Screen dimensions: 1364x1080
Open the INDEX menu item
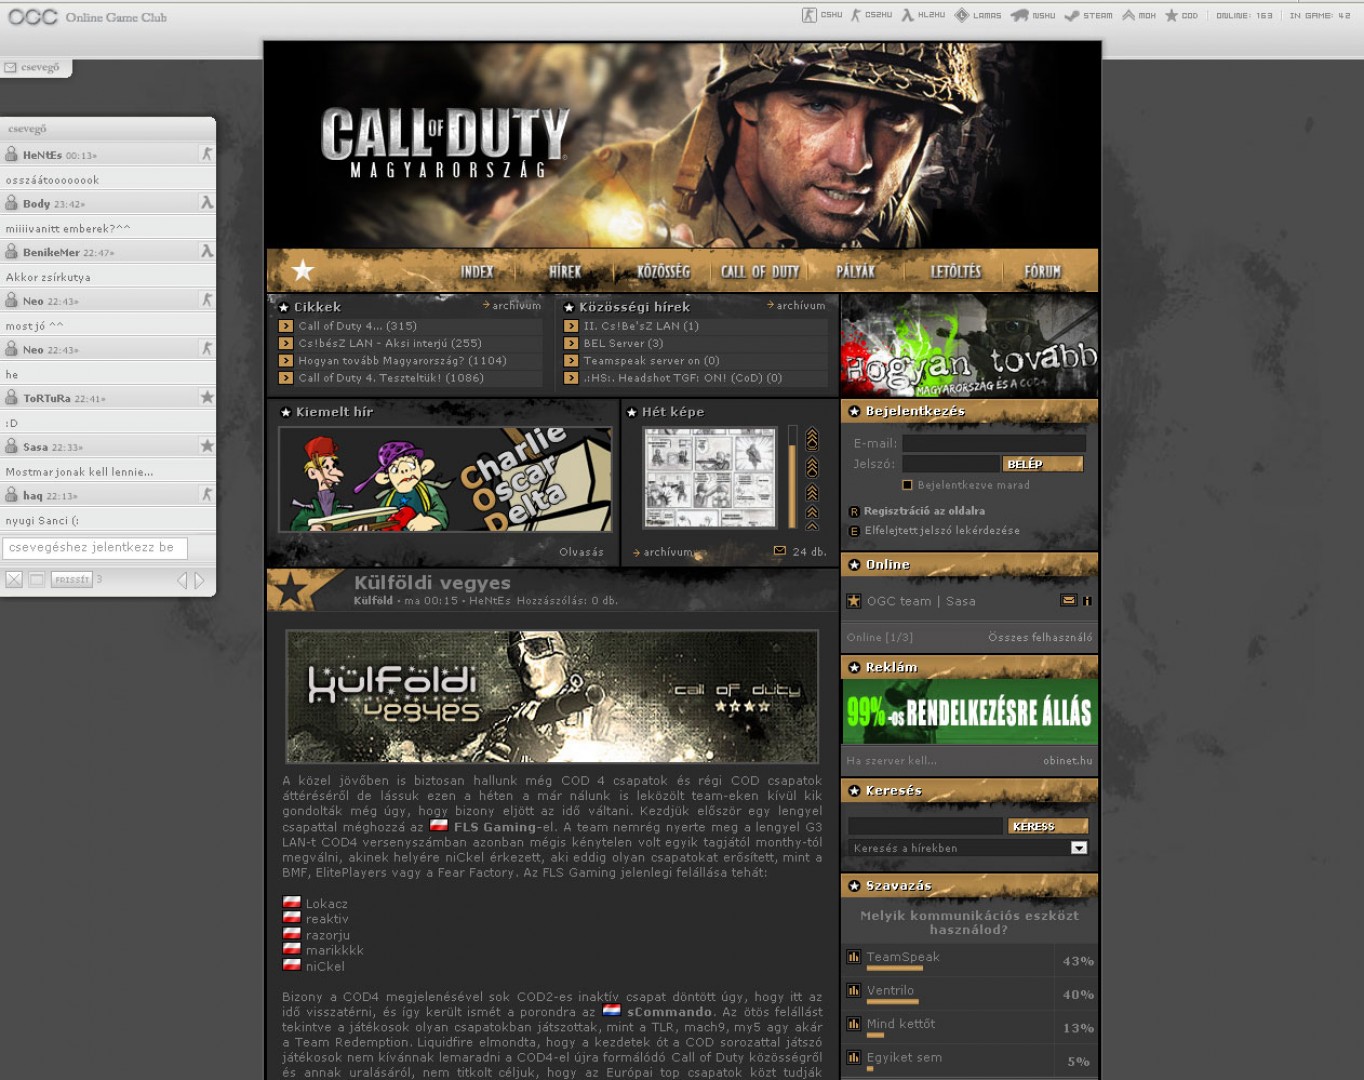[x=477, y=272]
